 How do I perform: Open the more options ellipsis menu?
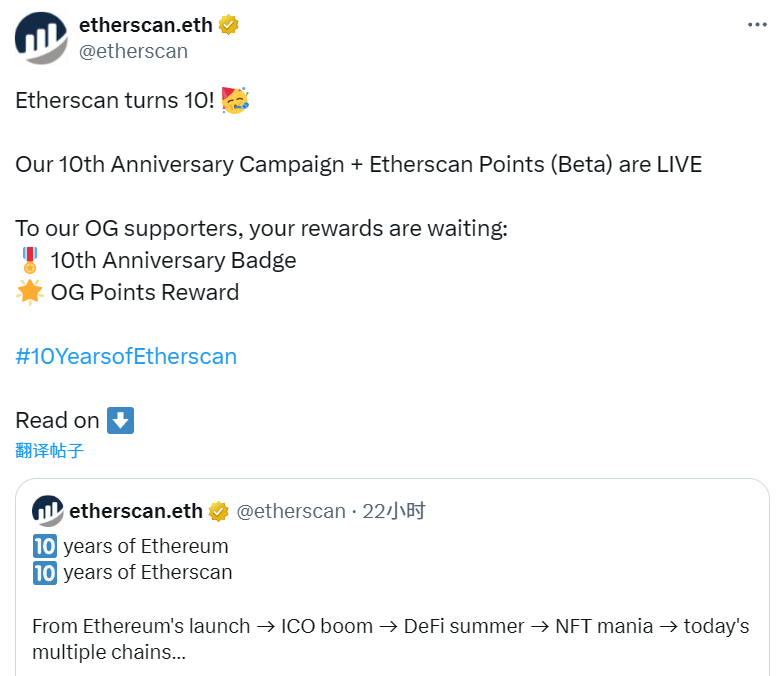[757, 25]
